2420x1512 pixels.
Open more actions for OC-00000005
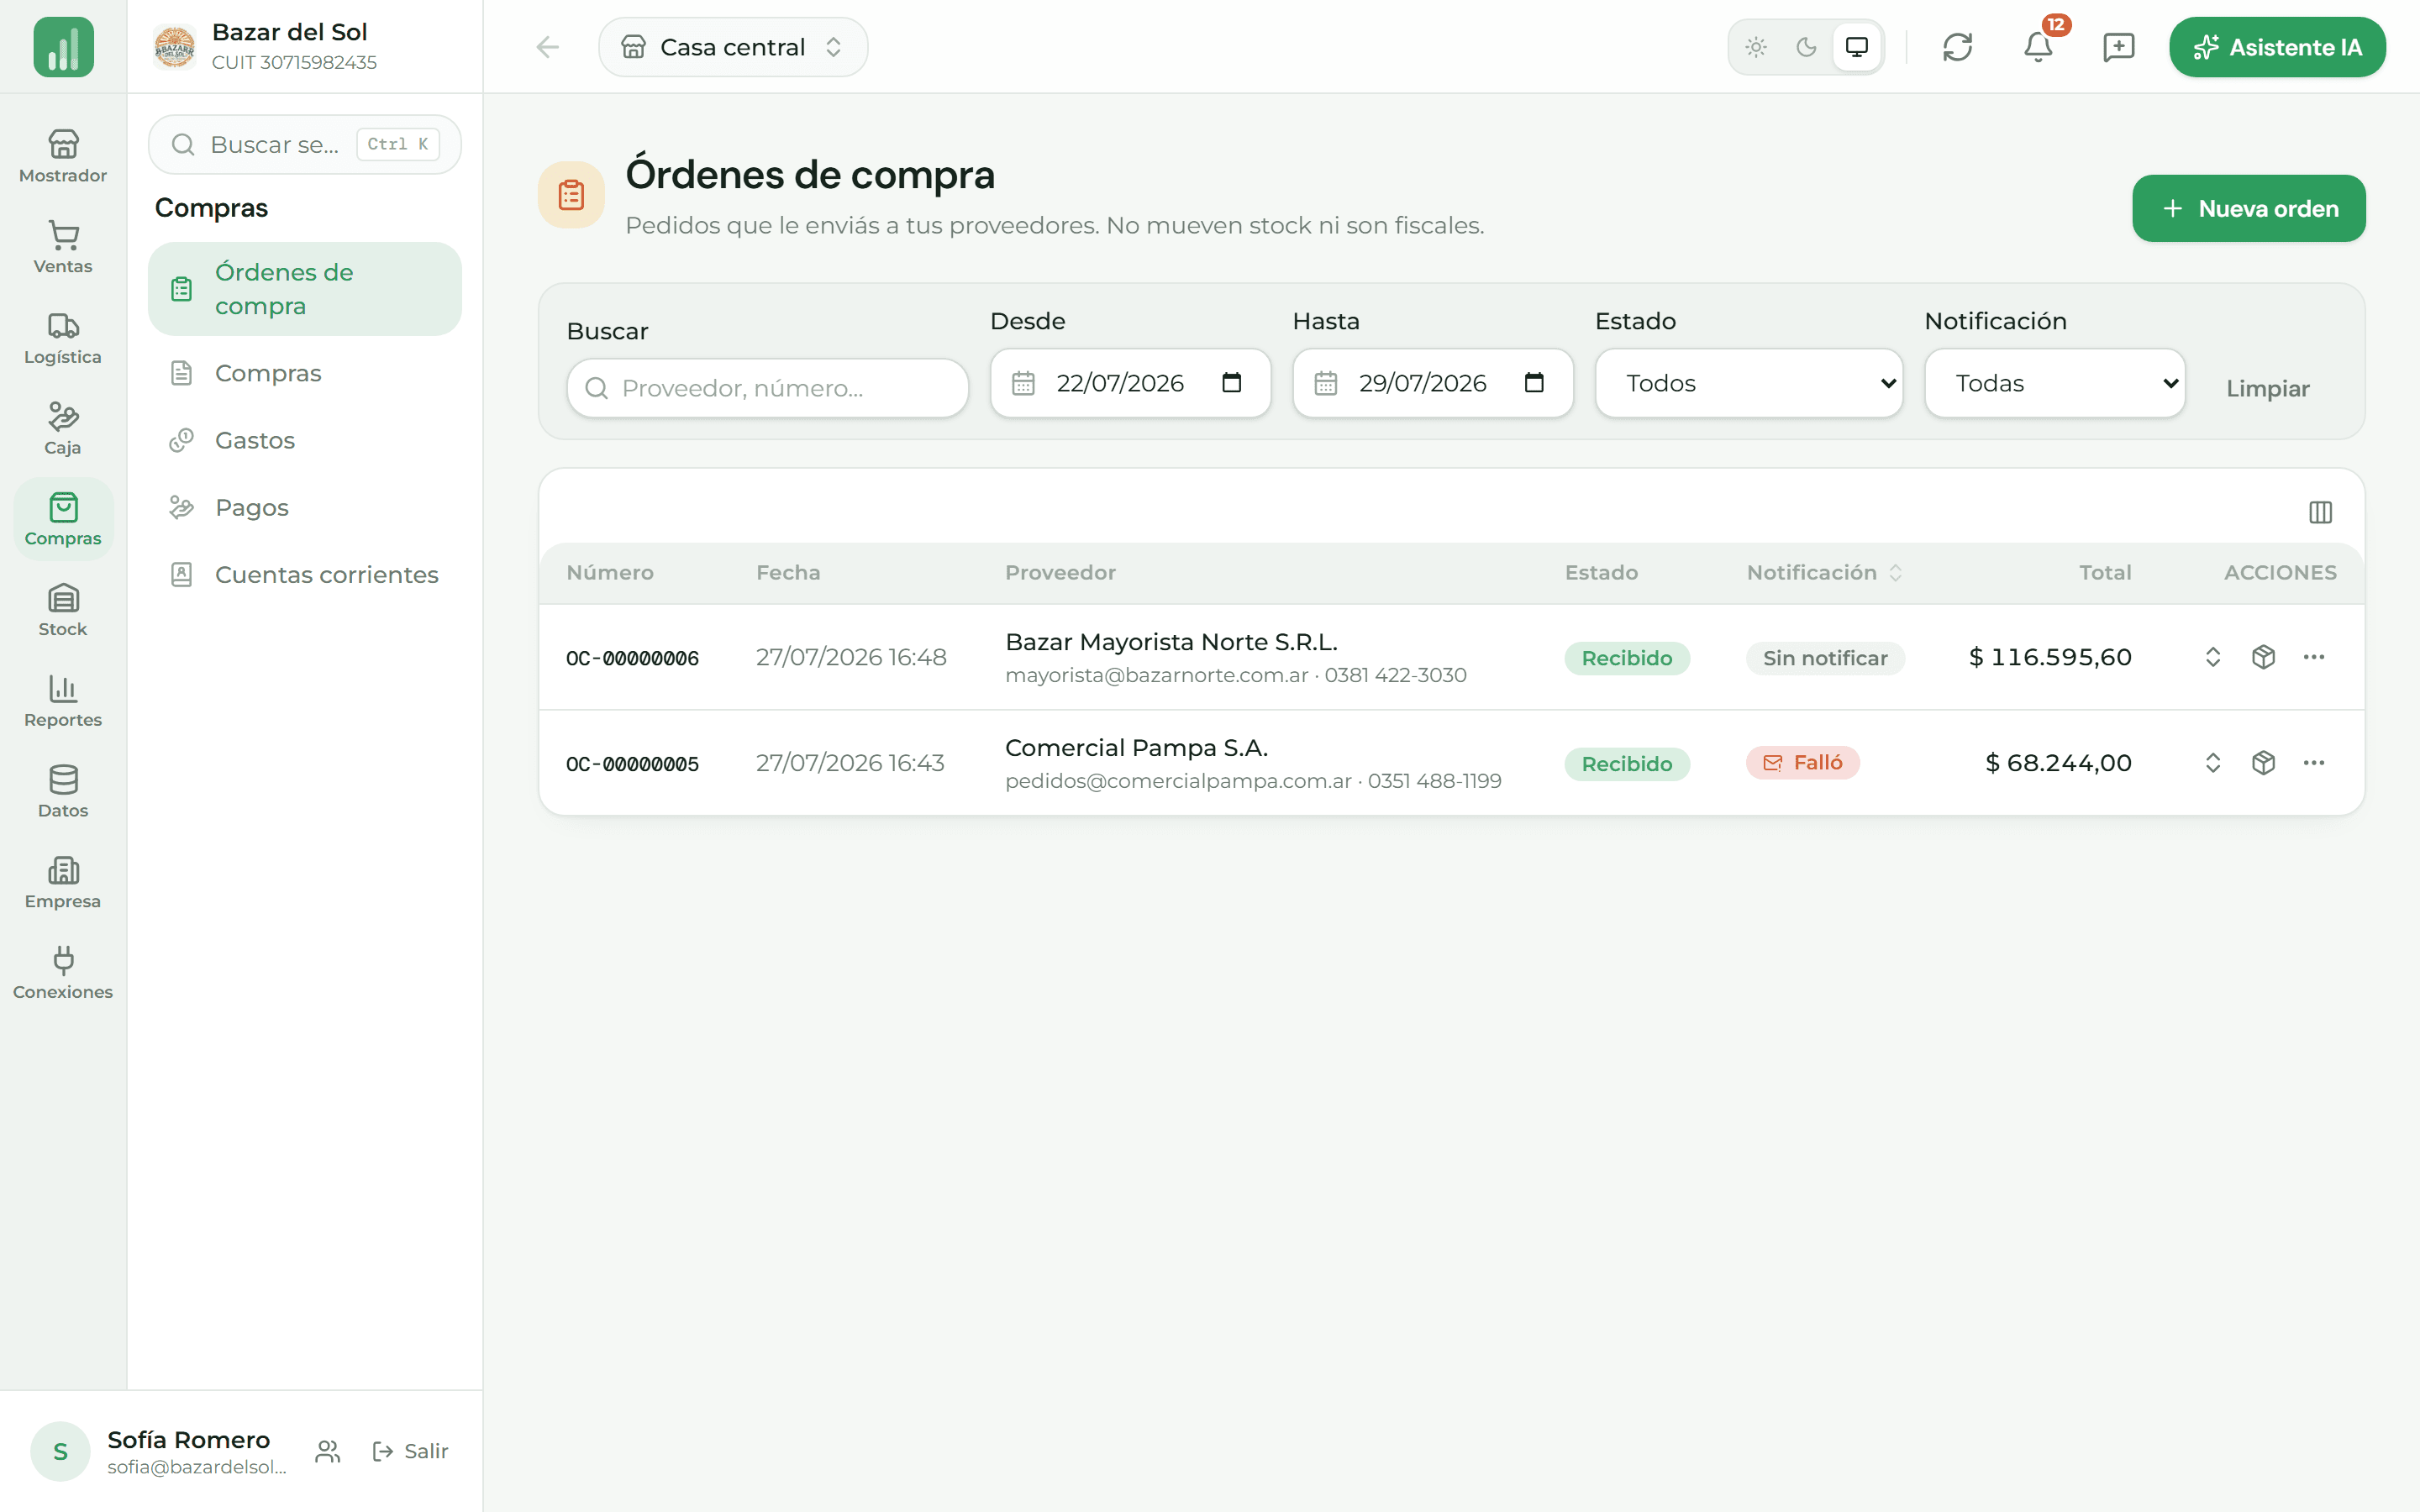pos(2313,763)
